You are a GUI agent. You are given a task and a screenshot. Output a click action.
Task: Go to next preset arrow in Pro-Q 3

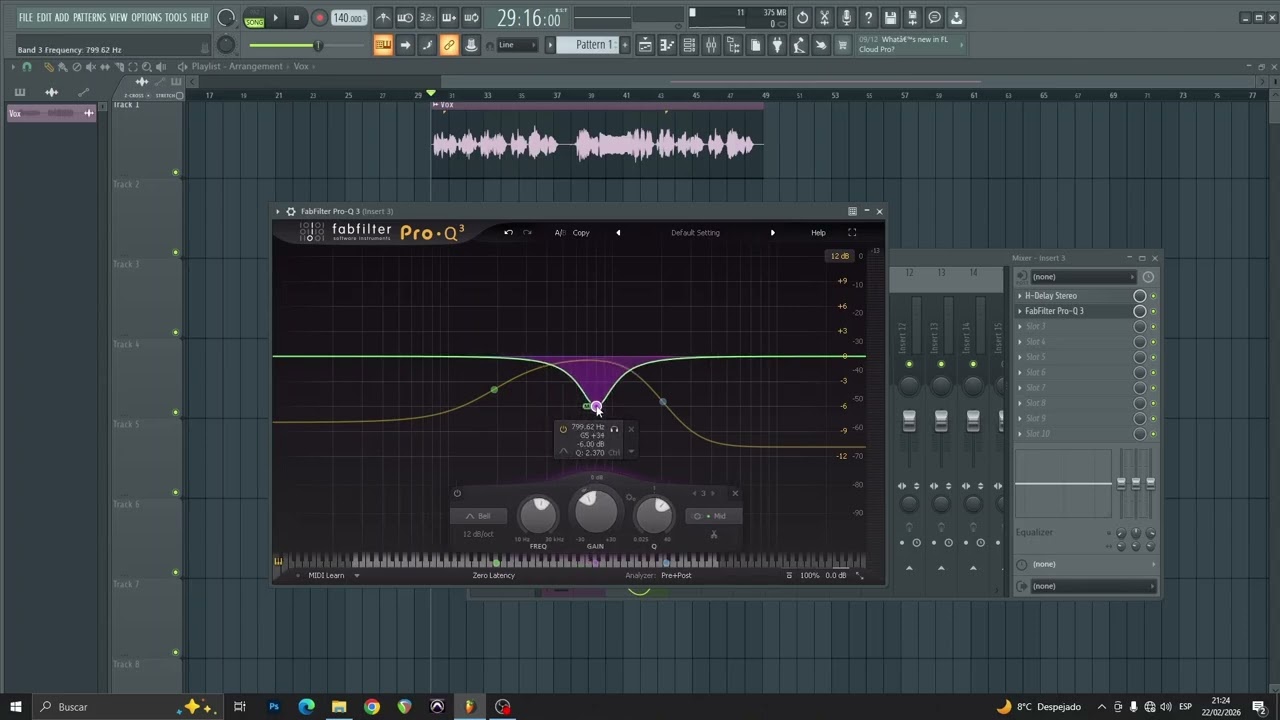(x=772, y=233)
